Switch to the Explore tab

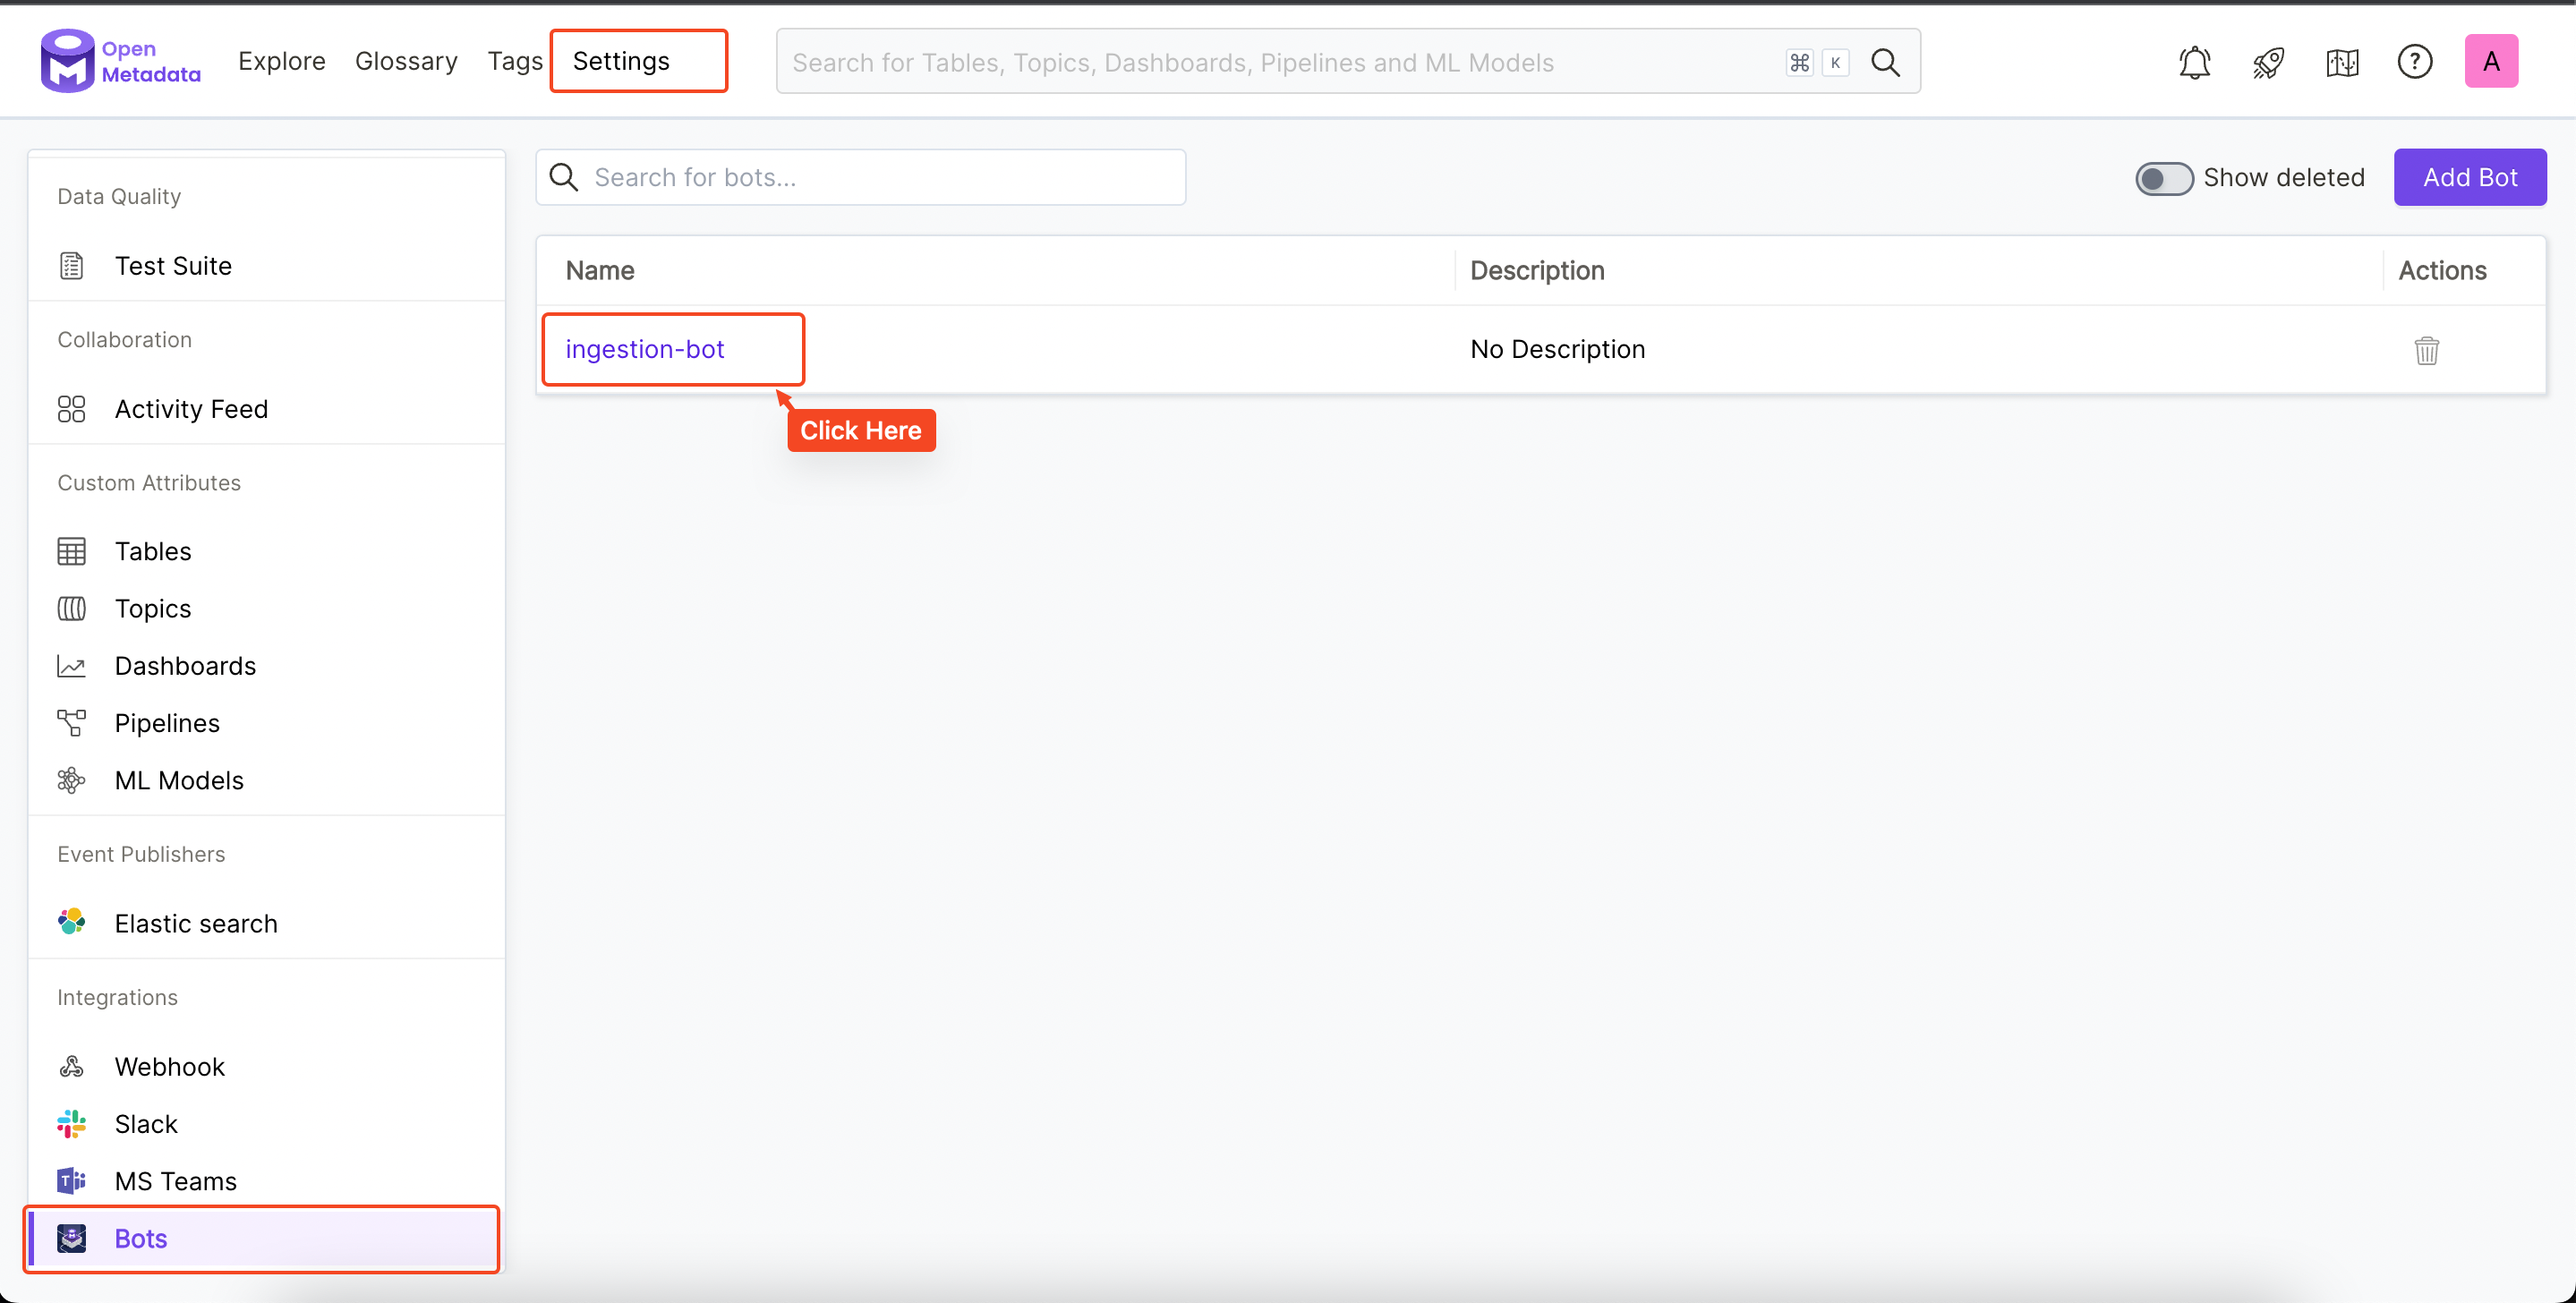[x=281, y=60]
